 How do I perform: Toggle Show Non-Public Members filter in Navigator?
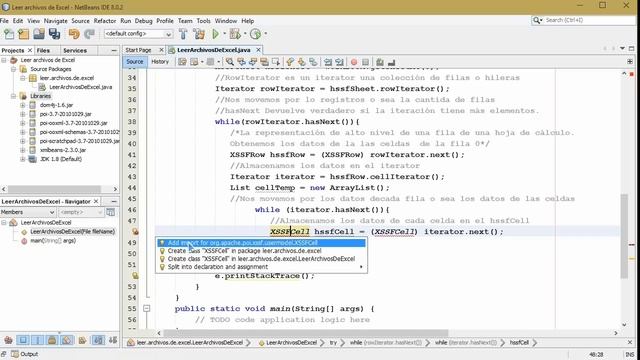pos(52,340)
